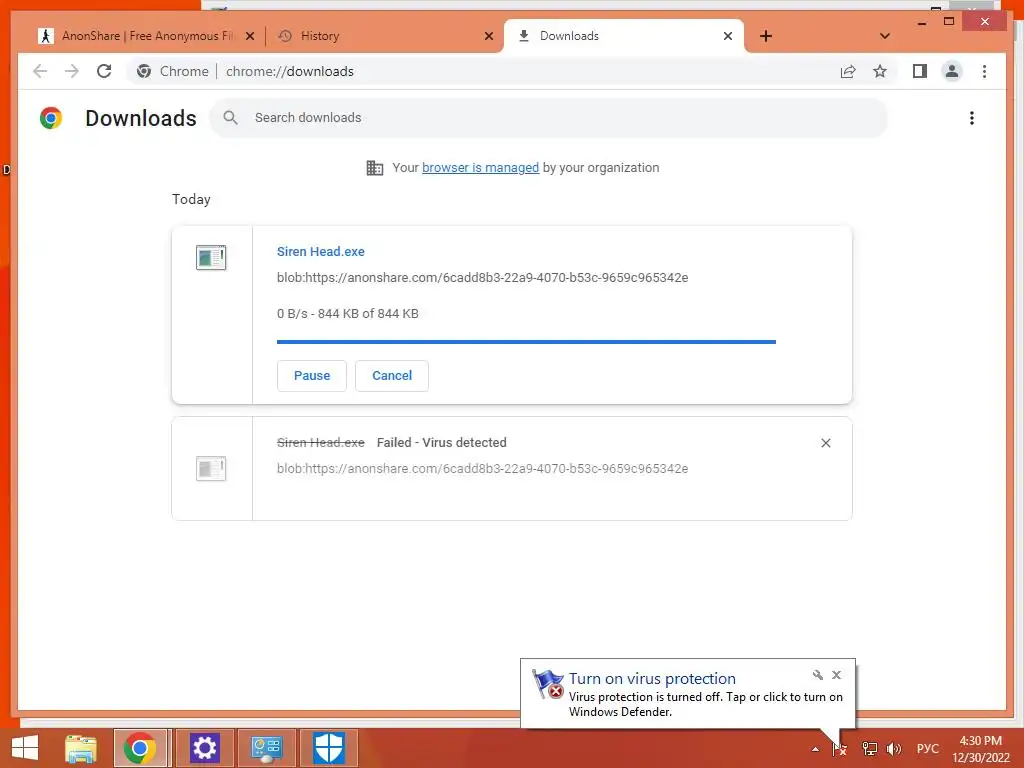This screenshot has width=1024, height=768.
Task: Expand the tab search chevron
Action: 885,36
